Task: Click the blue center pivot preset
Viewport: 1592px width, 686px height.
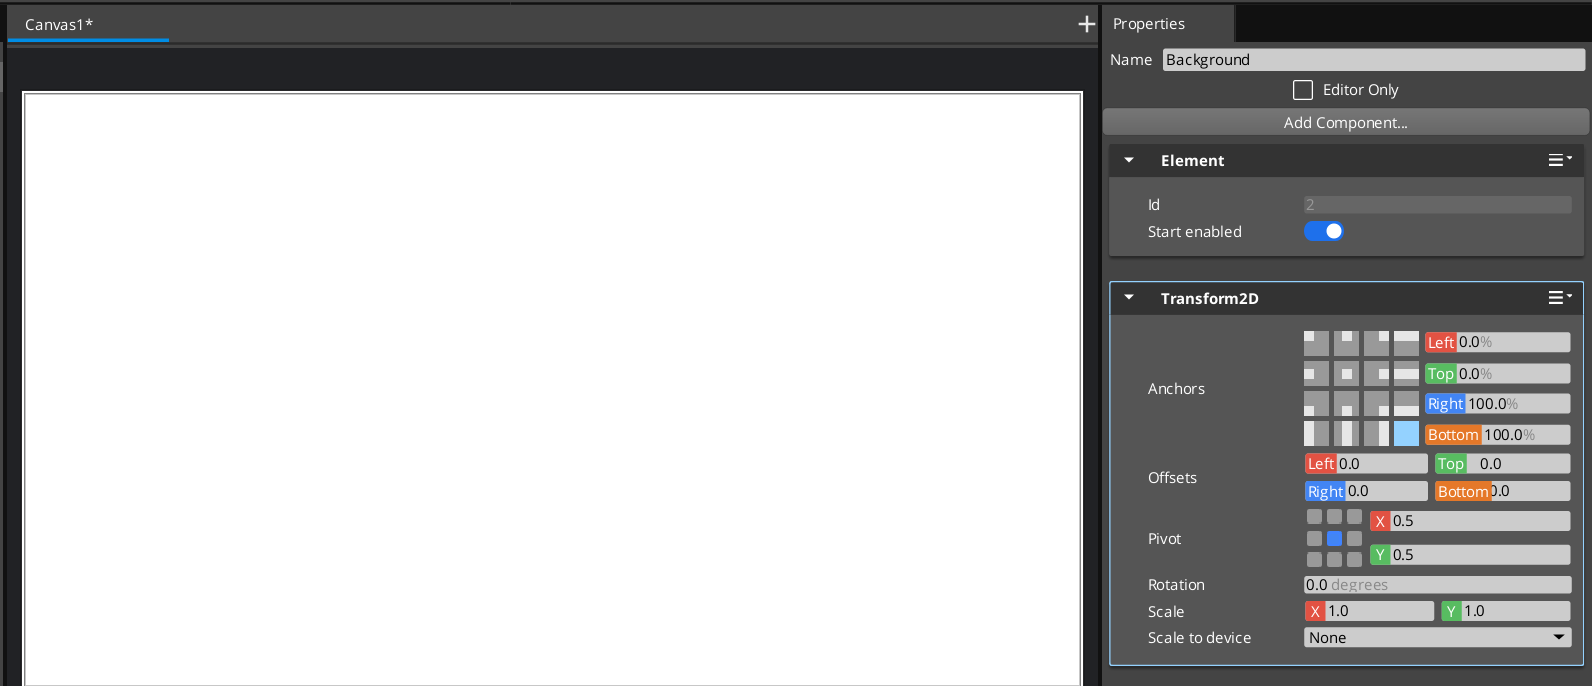Action: click(x=1334, y=538)
